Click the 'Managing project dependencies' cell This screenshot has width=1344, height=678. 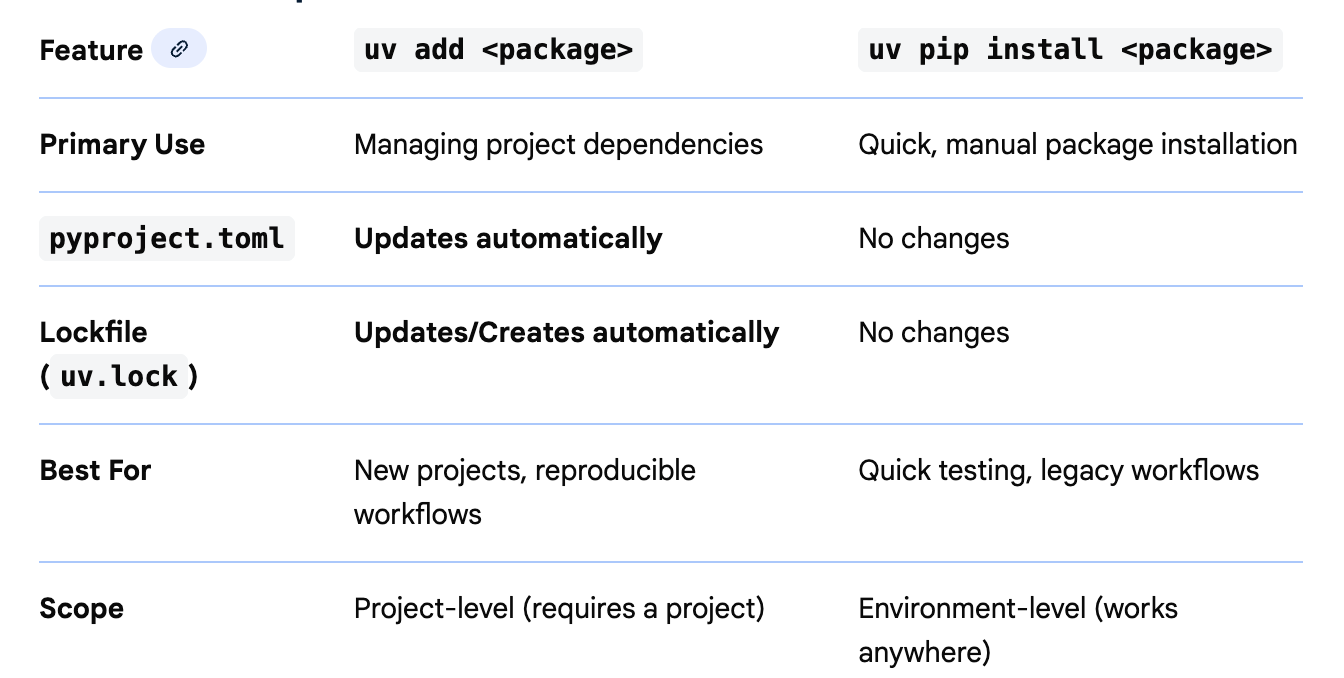coord(558,145)
